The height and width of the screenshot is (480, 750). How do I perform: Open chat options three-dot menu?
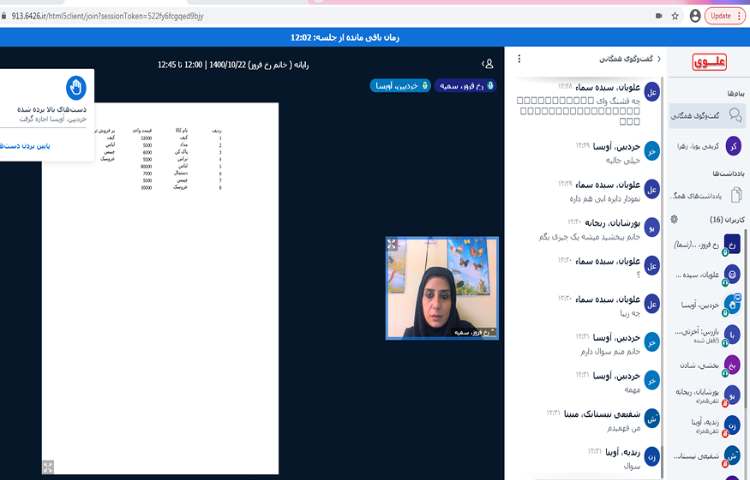519,58
